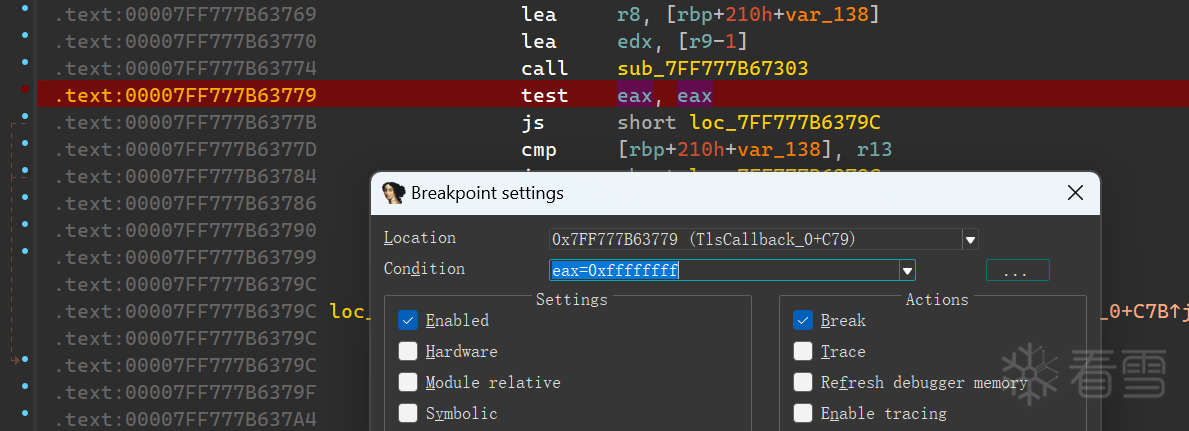This screenshot has width=1189, height=431.
Task: Open the Location dropdown arrow
Action: [x=969, y=240]
